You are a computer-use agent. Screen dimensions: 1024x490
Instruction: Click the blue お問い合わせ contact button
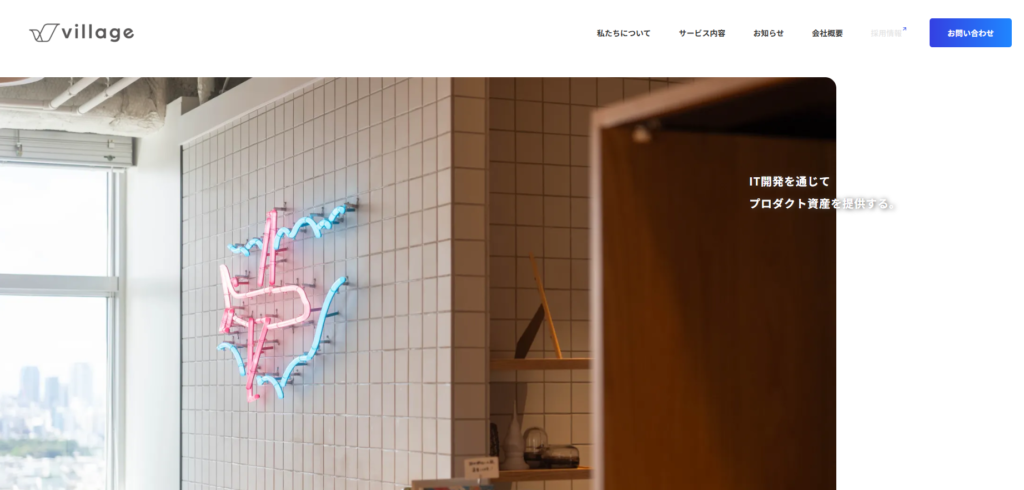970,33
